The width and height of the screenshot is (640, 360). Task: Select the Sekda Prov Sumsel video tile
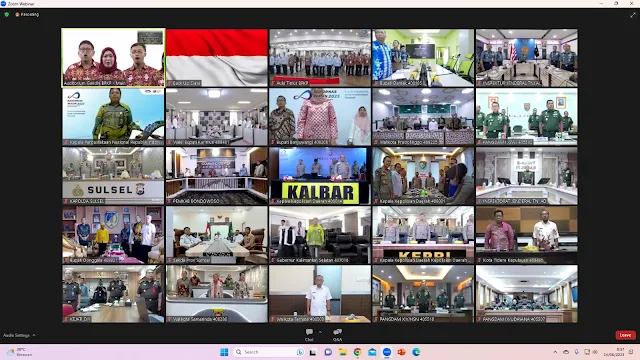tap(217, 235)
